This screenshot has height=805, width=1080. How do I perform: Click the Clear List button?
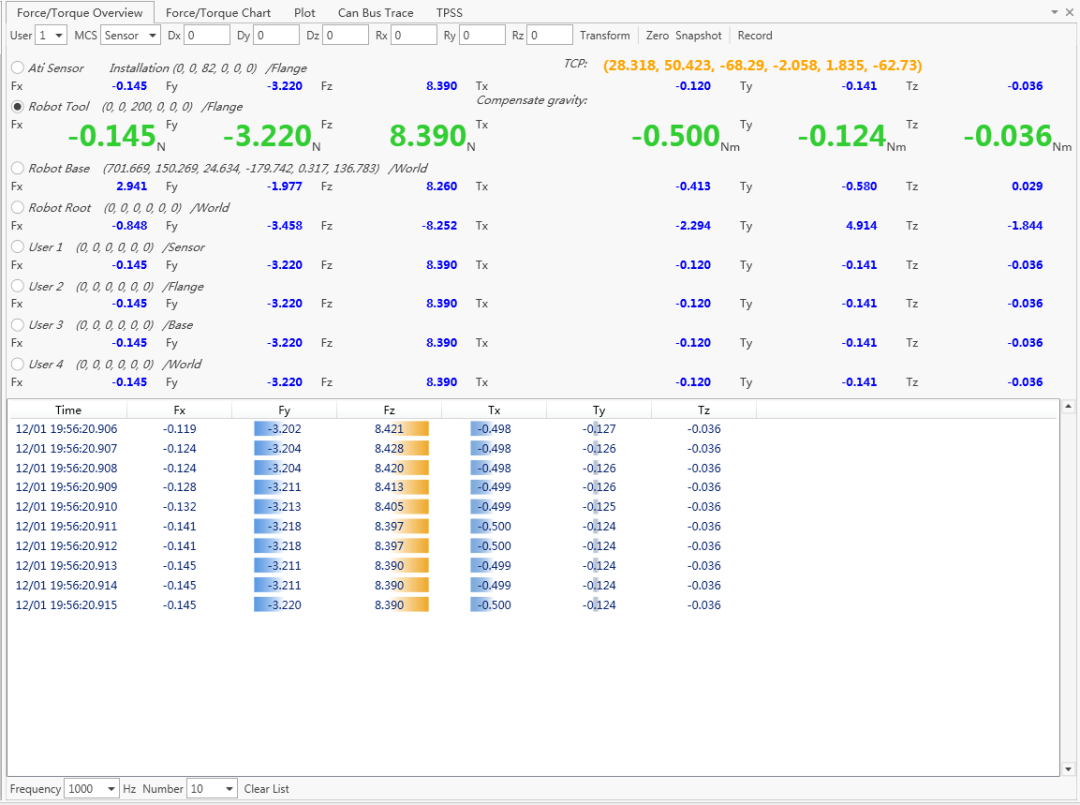click(x=266, y=789)
